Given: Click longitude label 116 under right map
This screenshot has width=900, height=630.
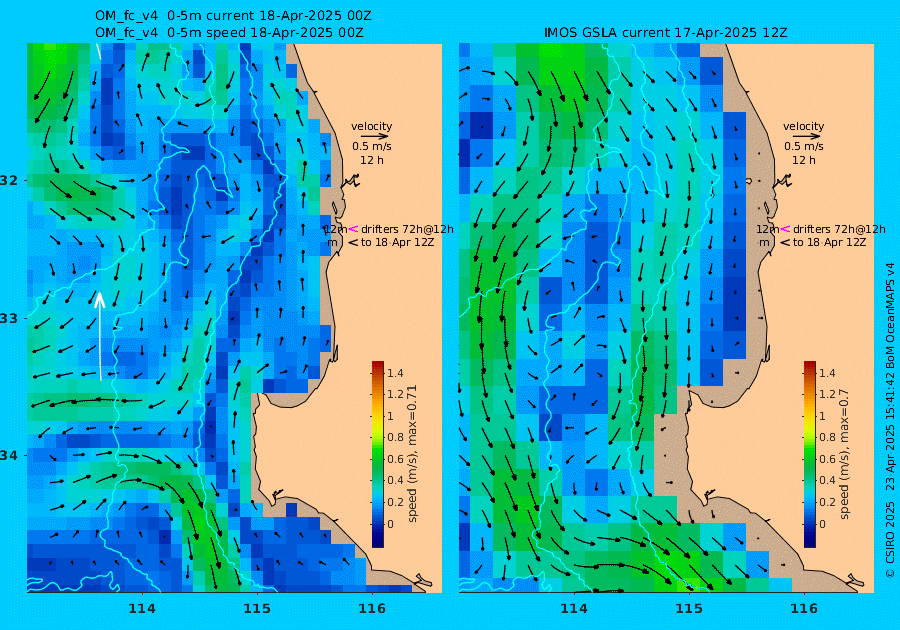Looking at the screenshot, I should point(804,609).
